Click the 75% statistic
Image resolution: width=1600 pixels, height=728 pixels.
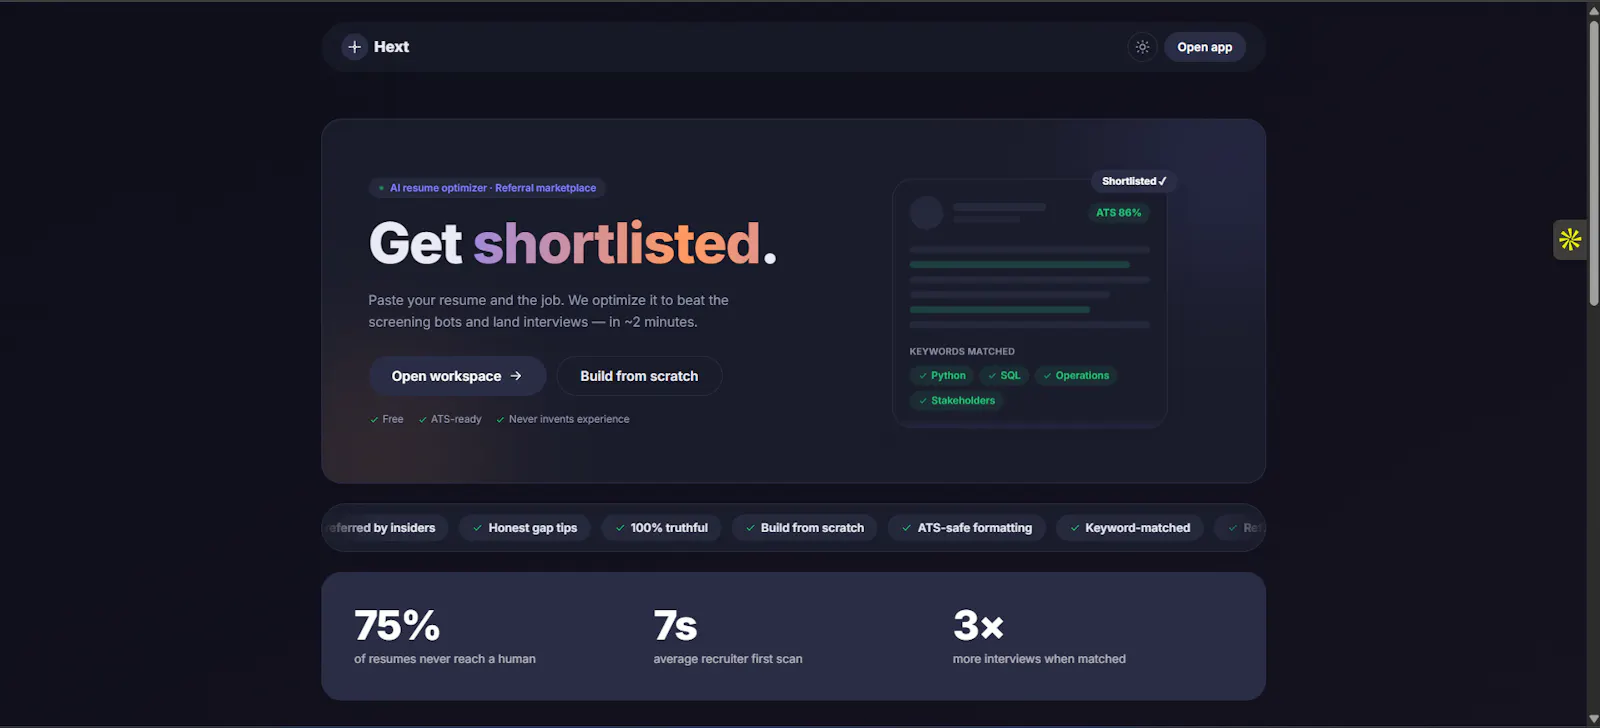(397, 626)
